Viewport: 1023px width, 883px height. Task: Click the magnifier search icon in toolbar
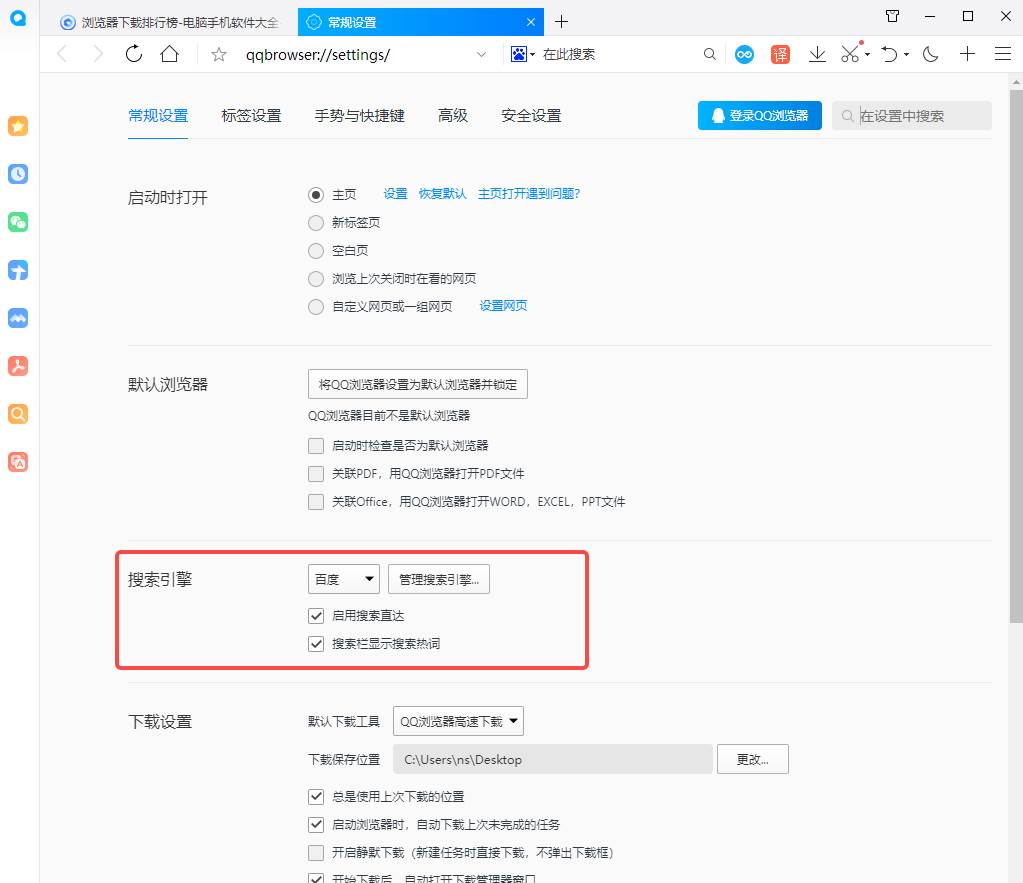[710, 54]
